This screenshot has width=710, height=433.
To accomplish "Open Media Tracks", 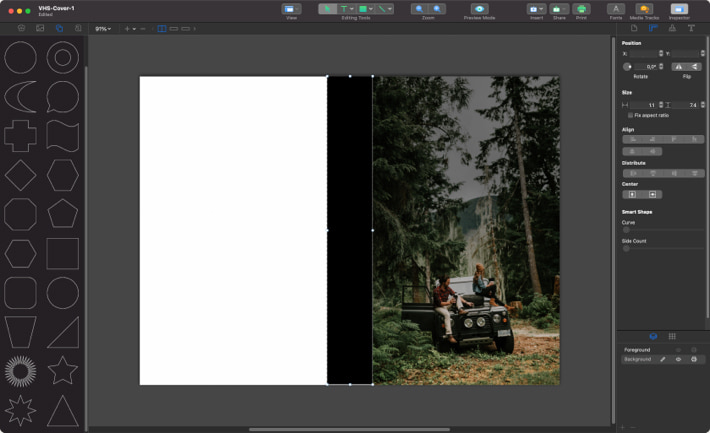I will pos(644,9).
